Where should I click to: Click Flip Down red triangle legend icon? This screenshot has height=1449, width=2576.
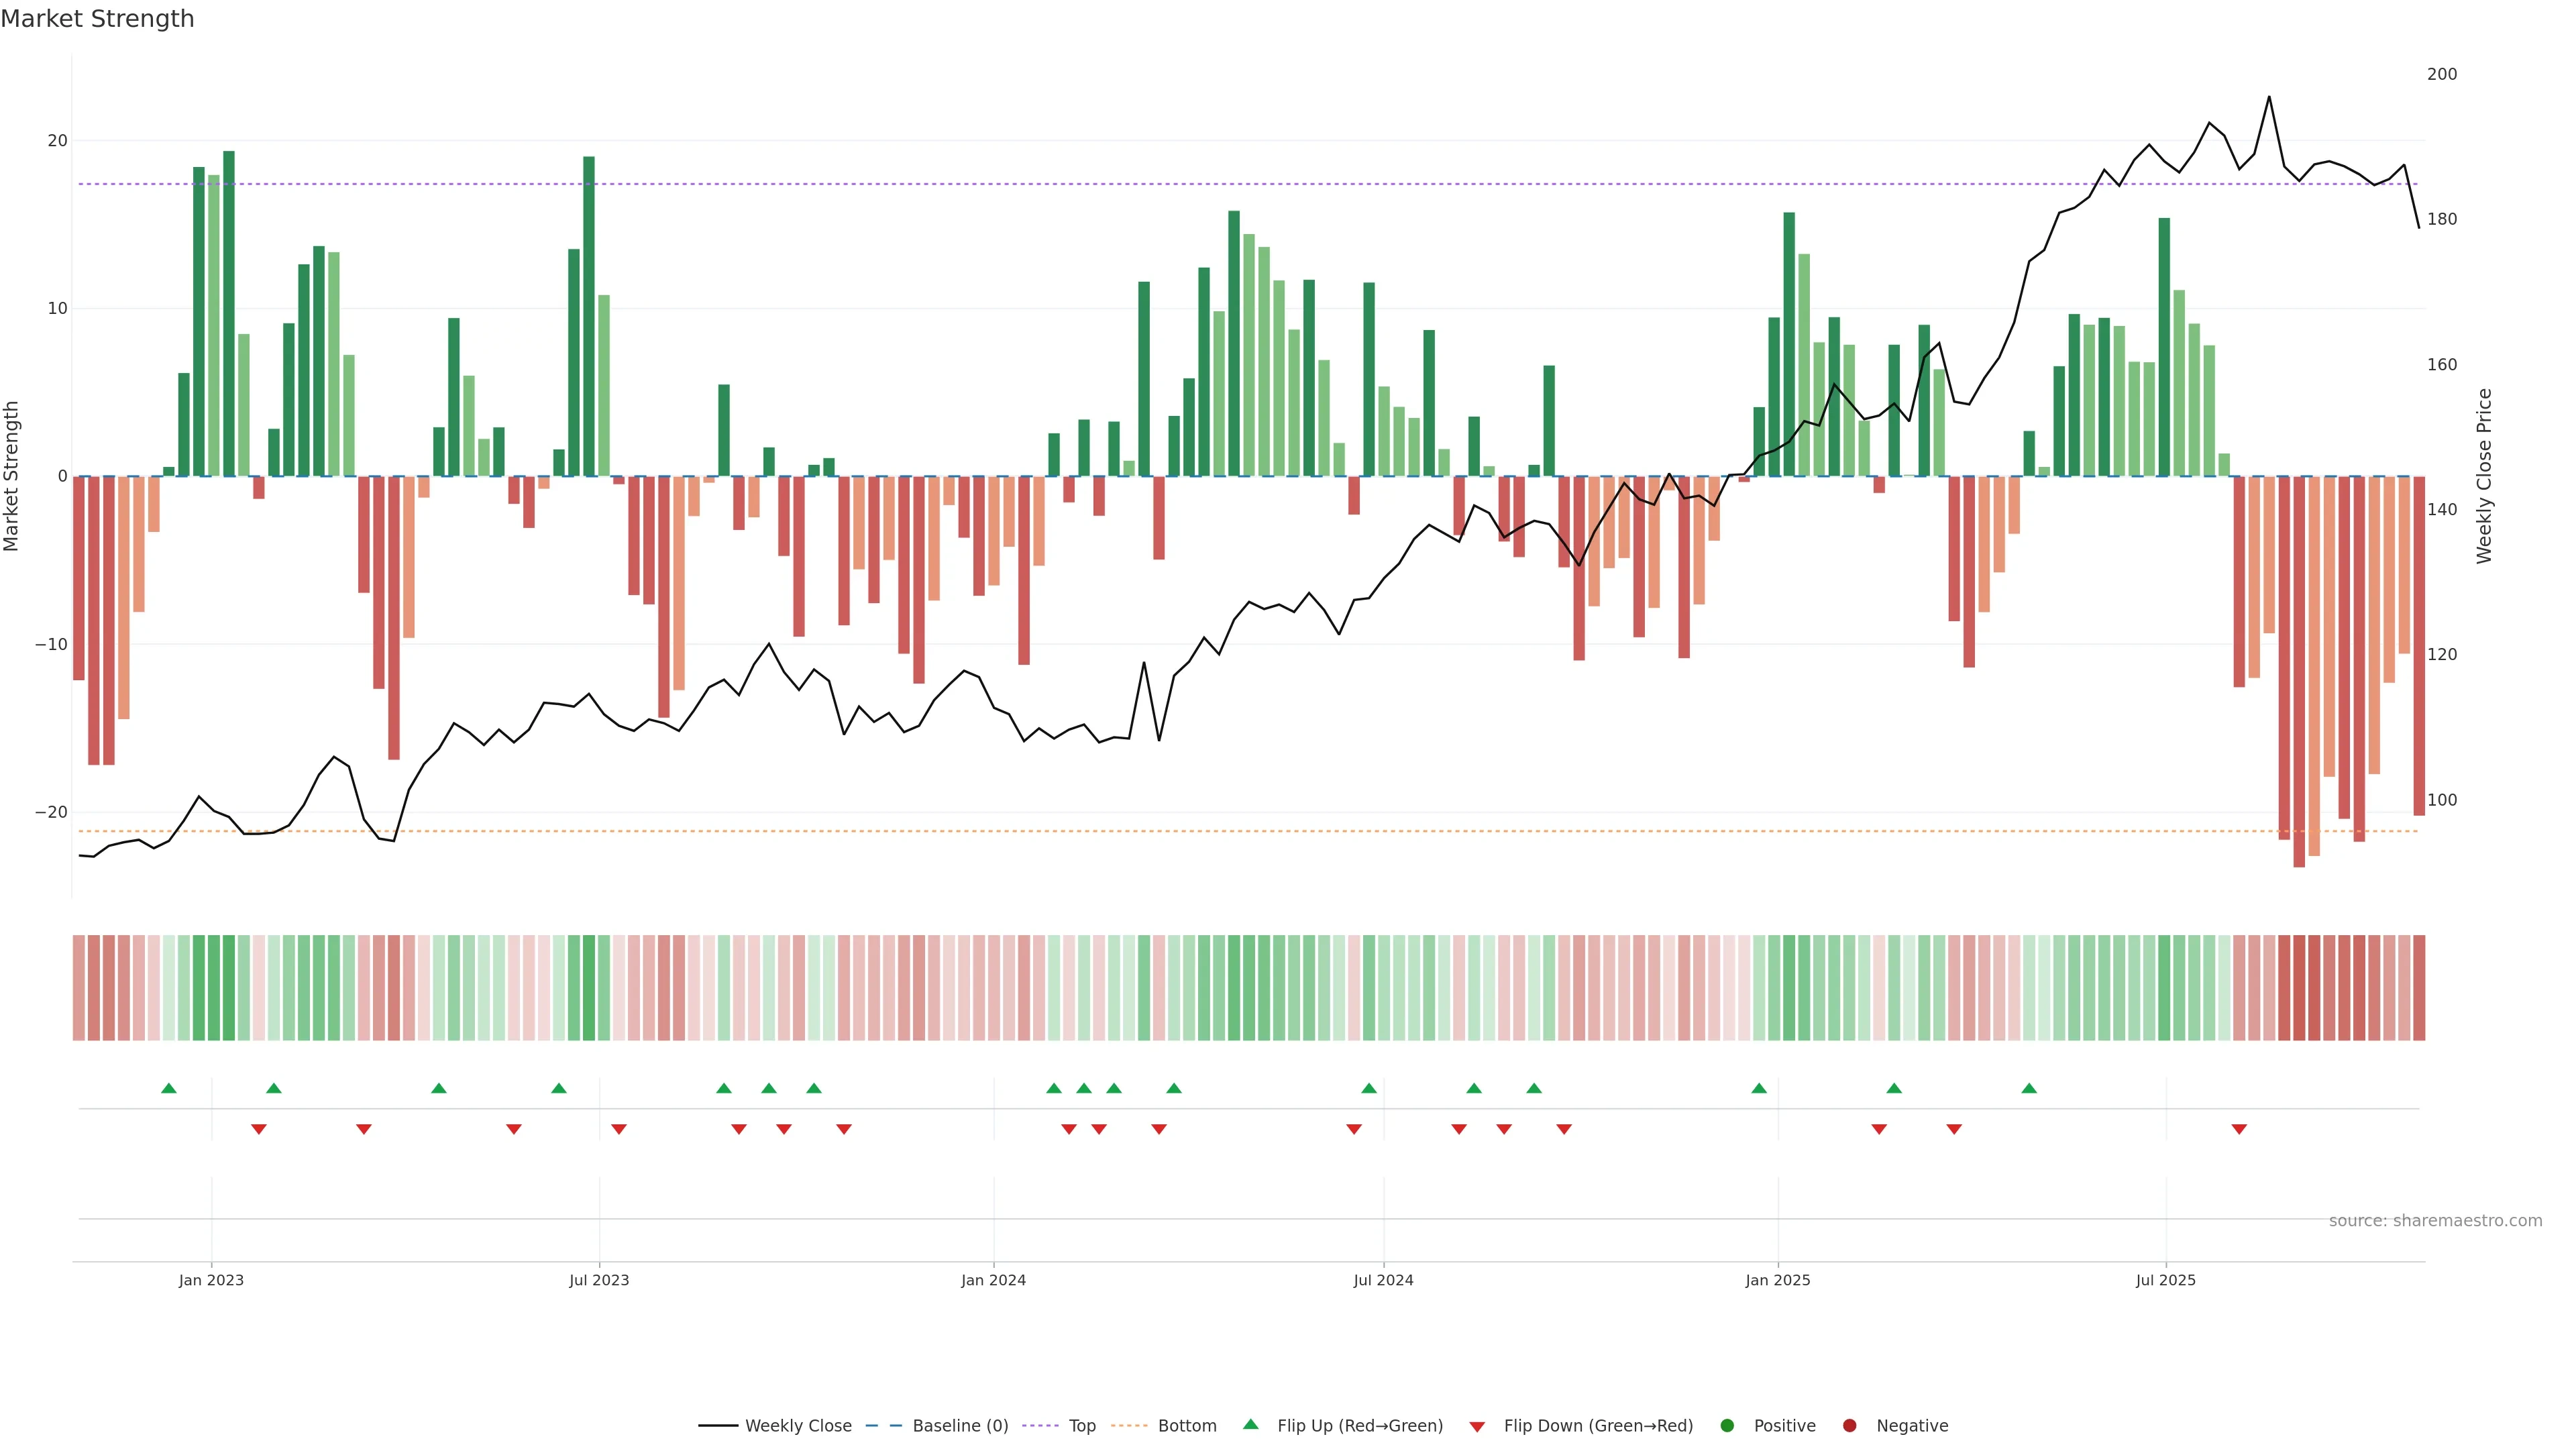point(1477,1427)
